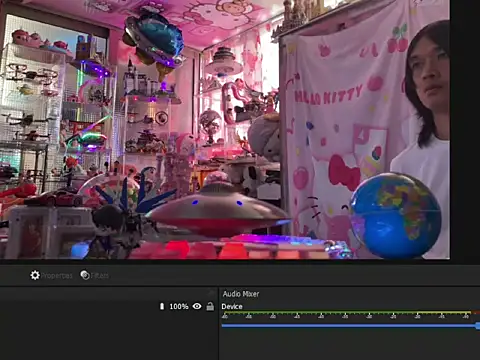Select the blue globe in the preview
Image resolution: width=480 pixels, height=360 pixels.
click(x=395, y=215)
